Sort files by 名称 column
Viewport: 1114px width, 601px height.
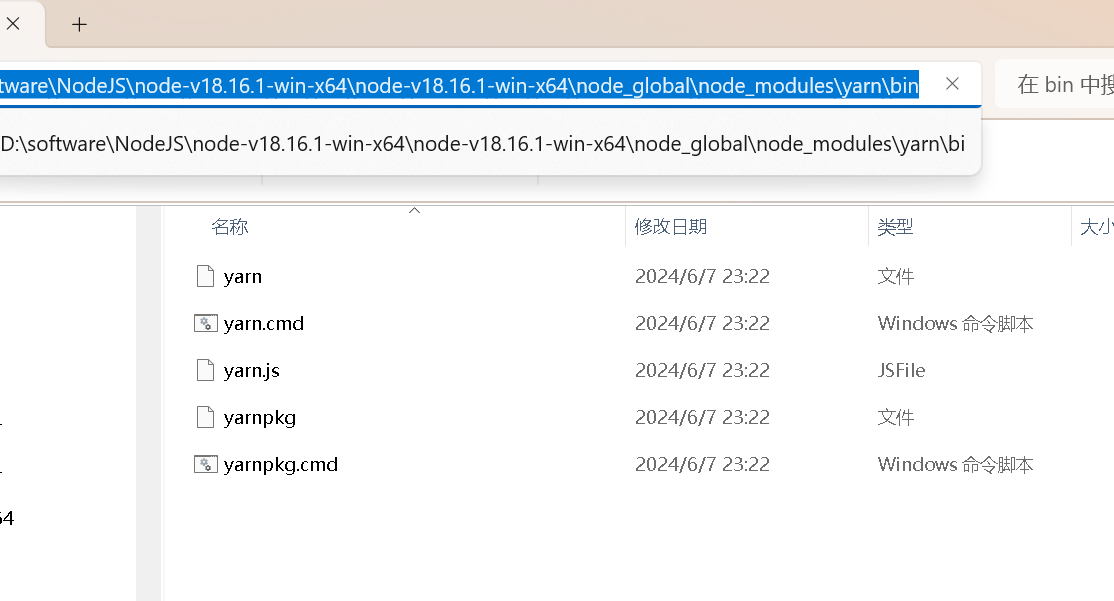tap(229, 227)
